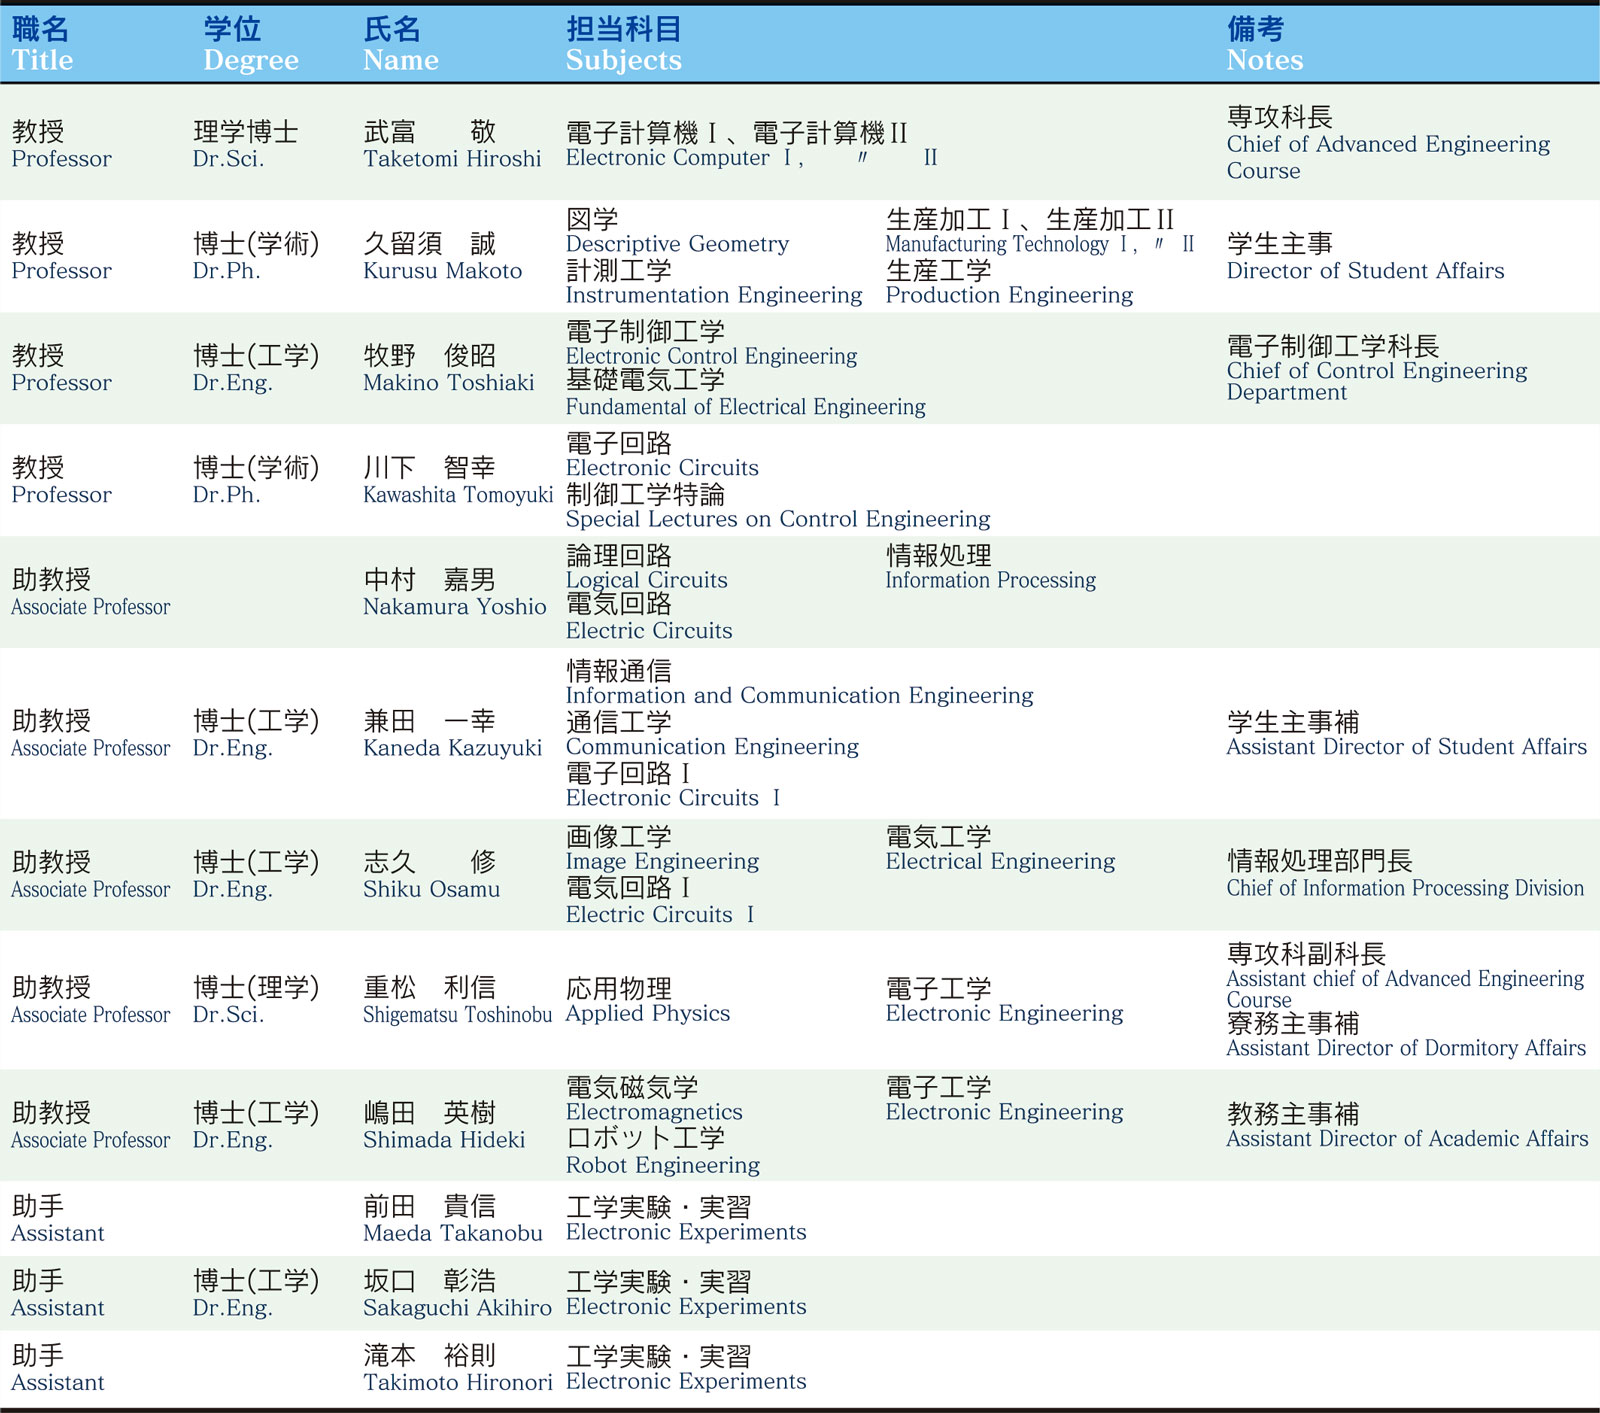Click the Logical Circuits subject

(646, 580)
